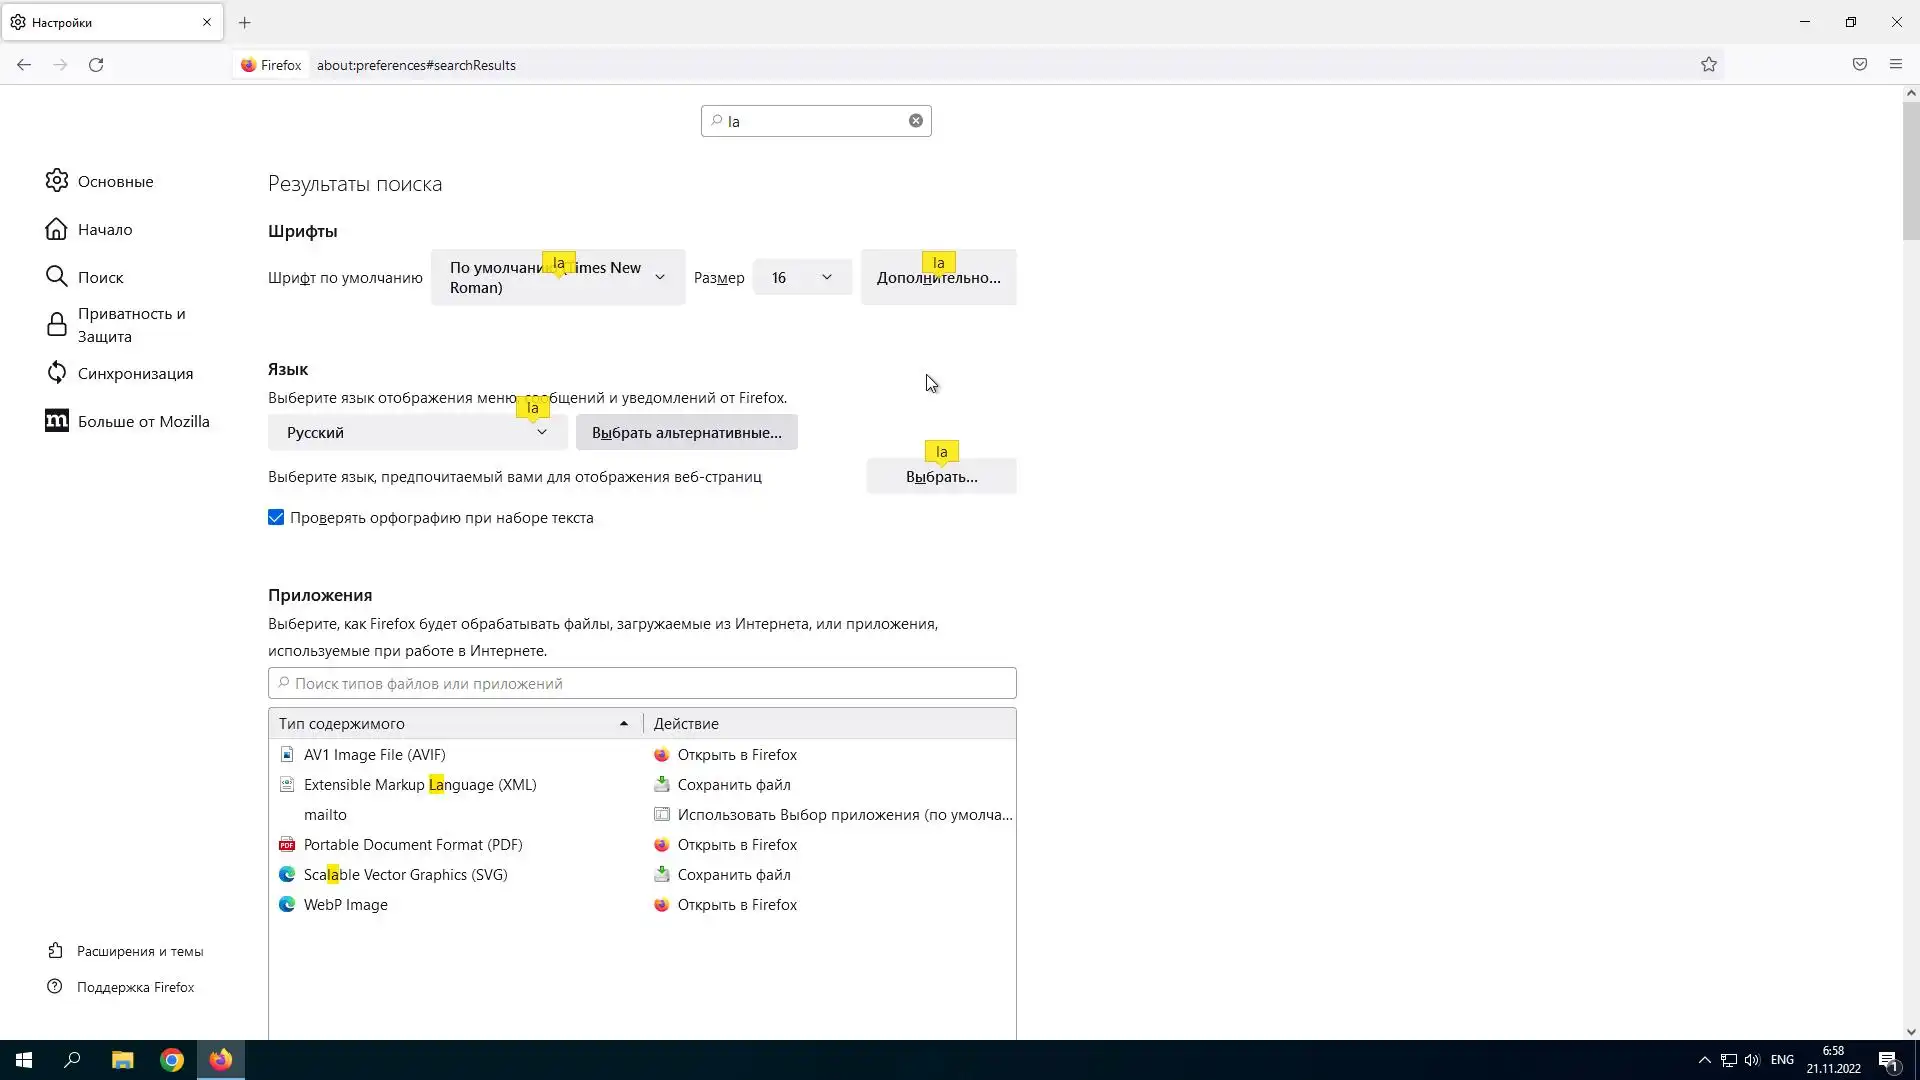The width and height of the screenshot is (1920, 1080).
Task: Sort by Тип содержимого column header
Action: pos(455,724)
